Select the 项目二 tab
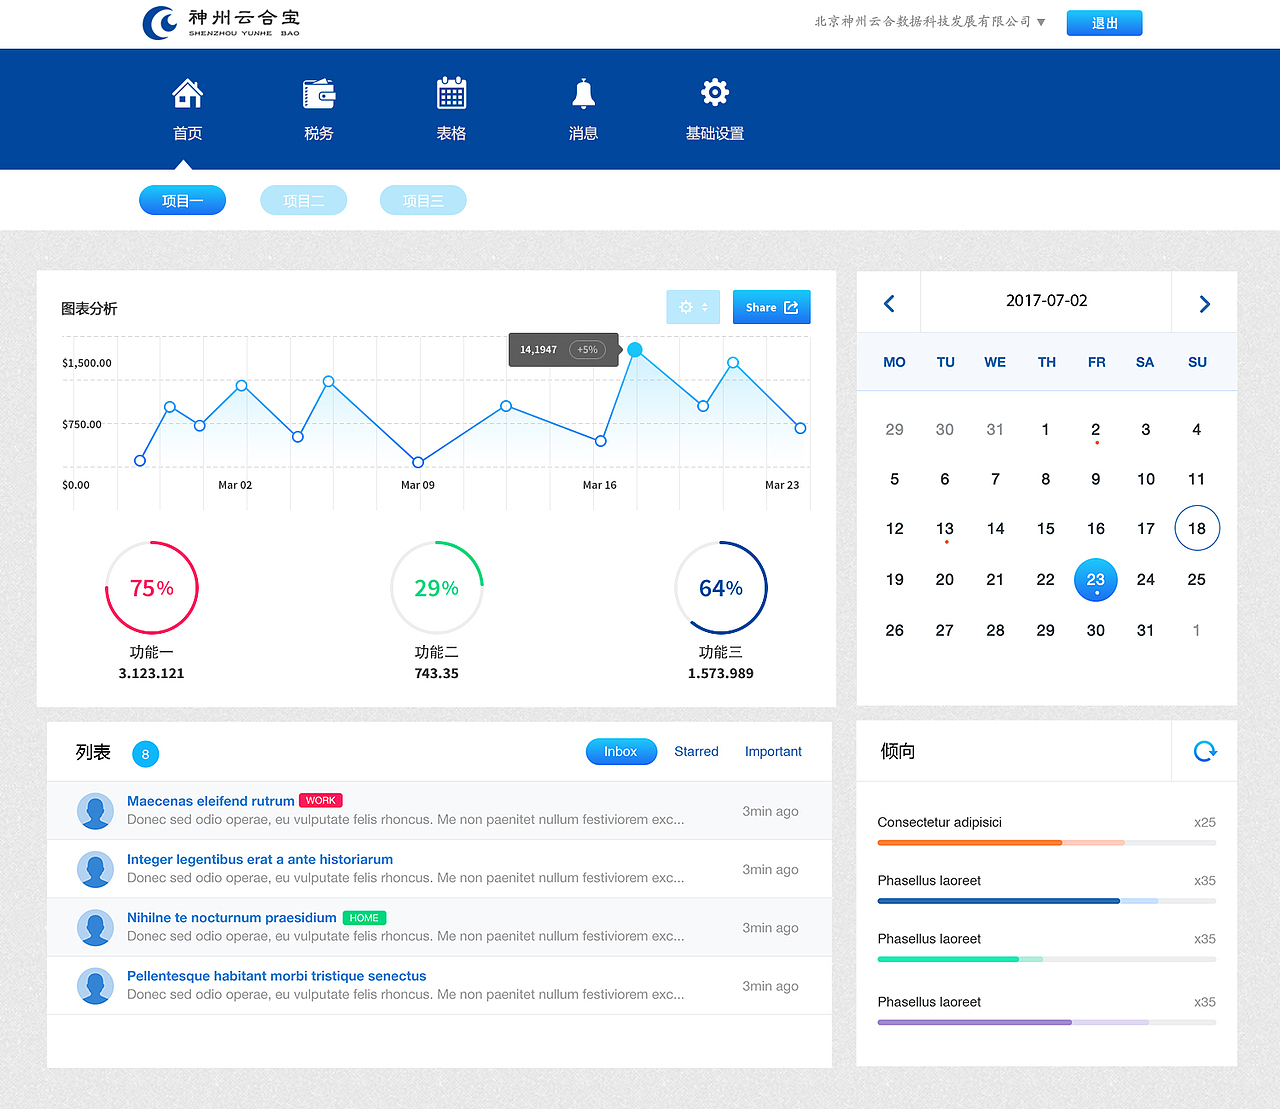This screenshot has height=1109, width=1280. click(303, 200)
